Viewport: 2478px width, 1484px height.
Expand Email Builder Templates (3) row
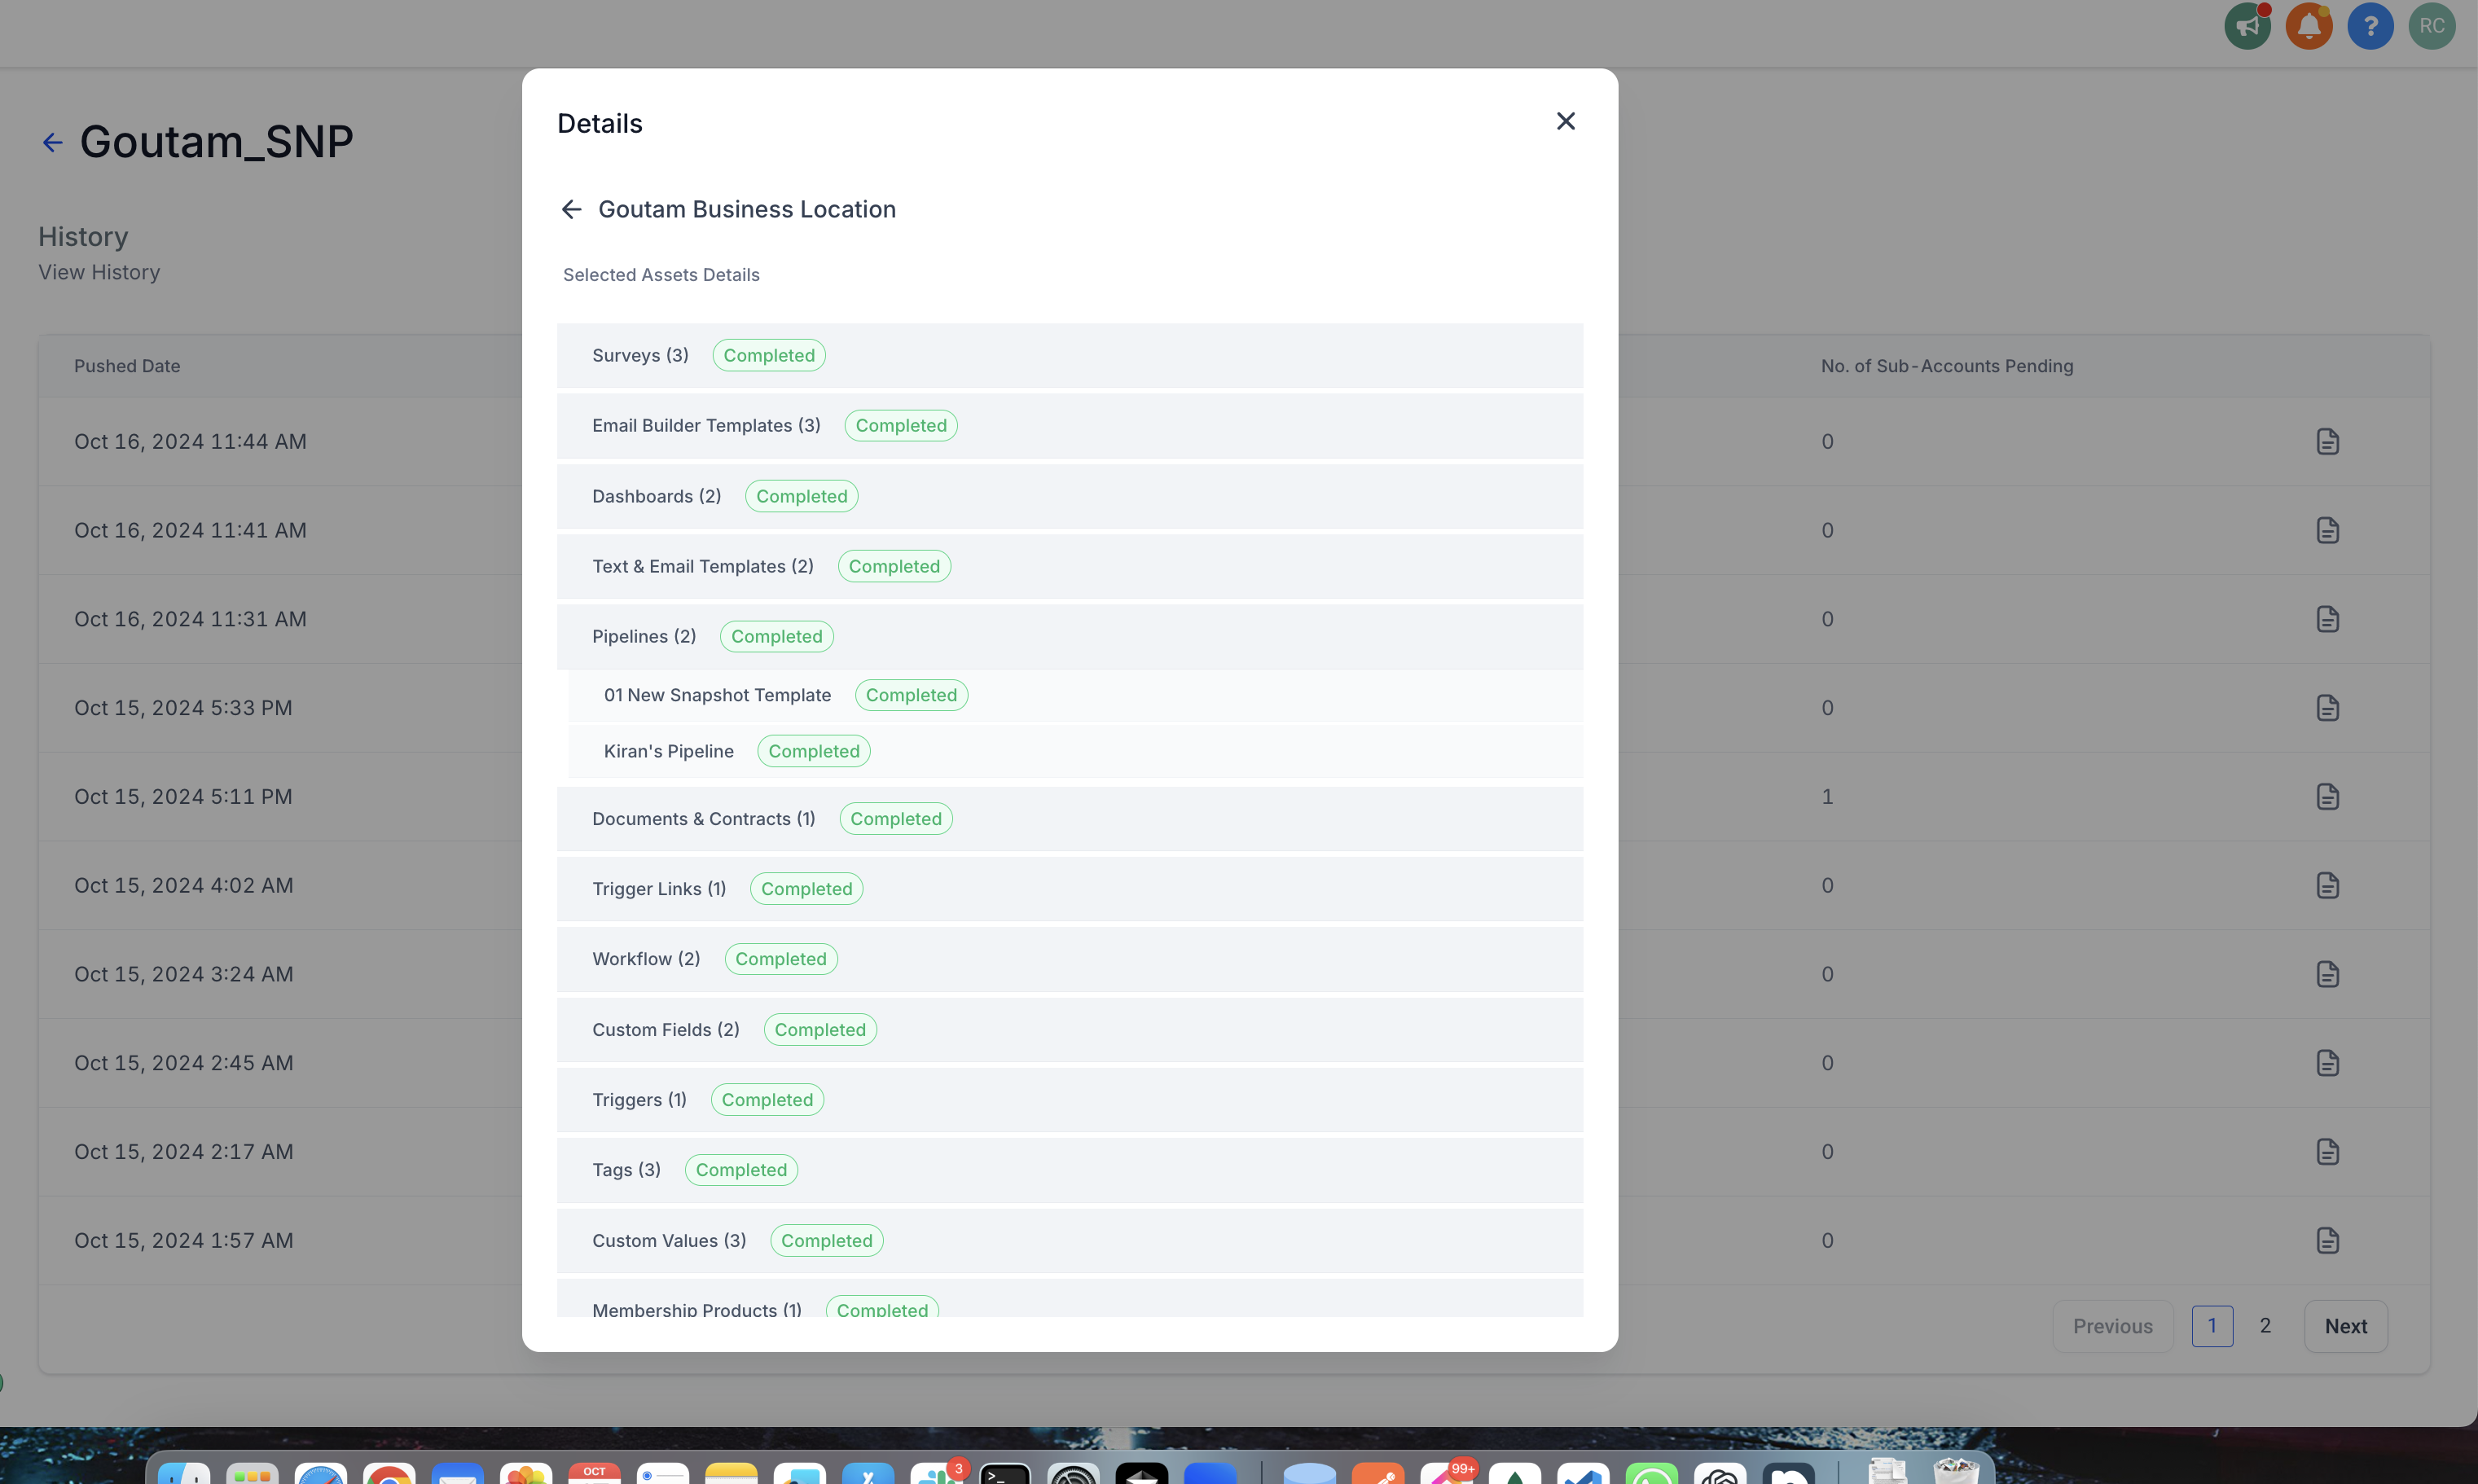pyautogui.click(x=705, y=426)
